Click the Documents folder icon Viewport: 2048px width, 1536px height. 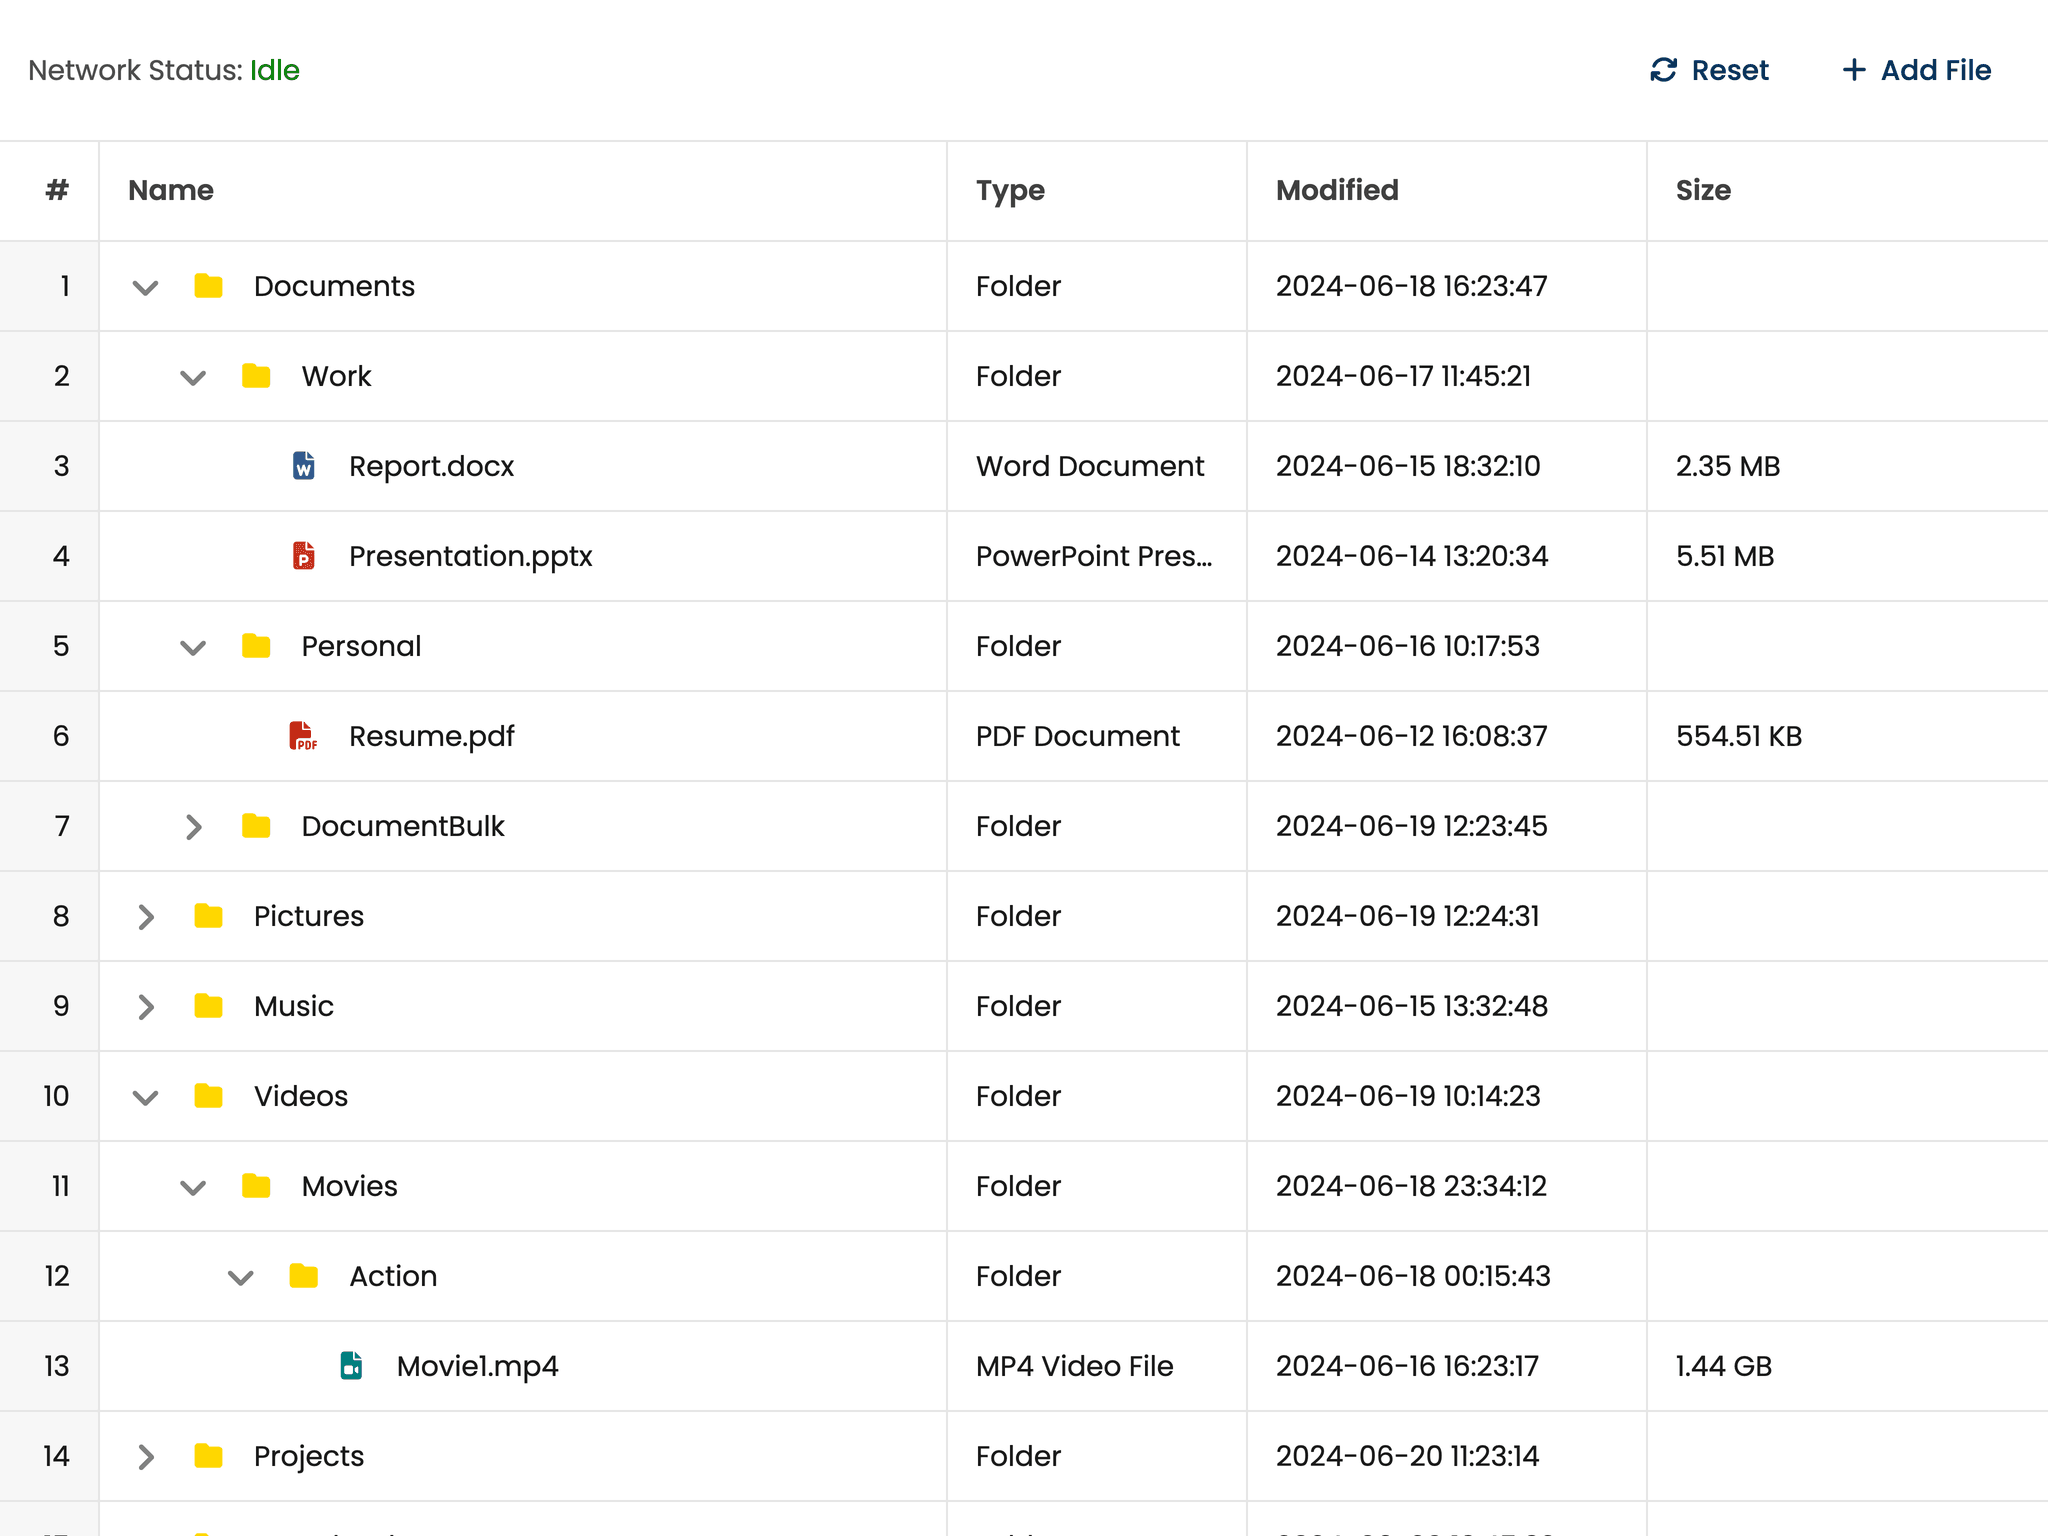pyautogui.click(x=208, y=286)
